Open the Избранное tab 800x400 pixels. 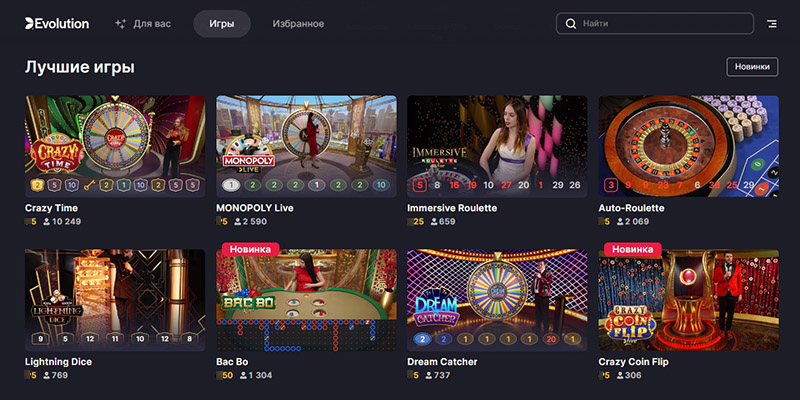(x=298, y=23)
